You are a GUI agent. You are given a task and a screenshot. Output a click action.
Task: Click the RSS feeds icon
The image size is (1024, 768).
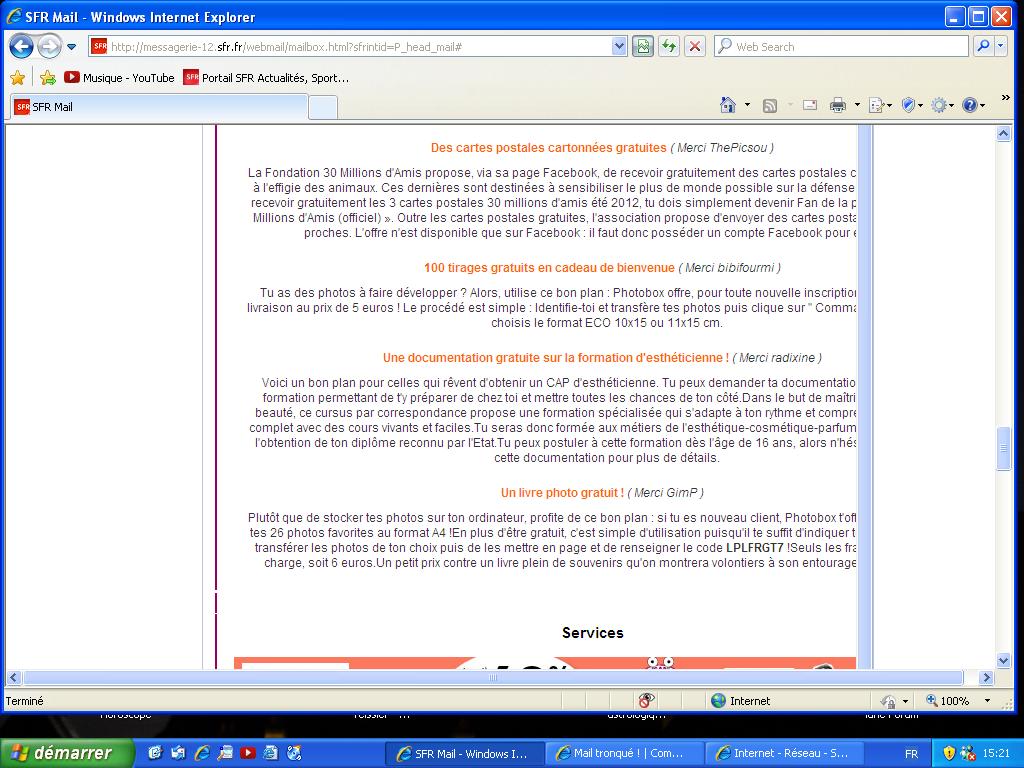(x=770, y=105)
